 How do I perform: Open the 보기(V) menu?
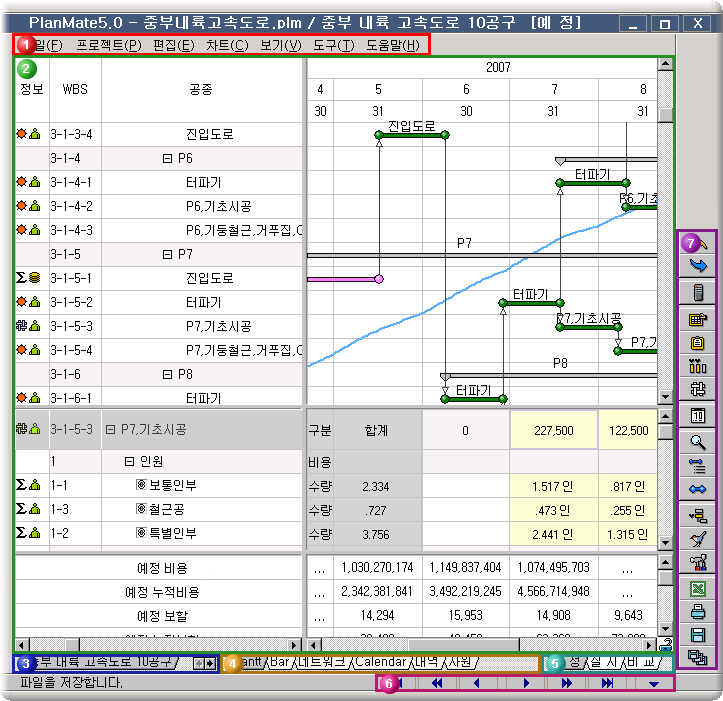coord(280,45)
